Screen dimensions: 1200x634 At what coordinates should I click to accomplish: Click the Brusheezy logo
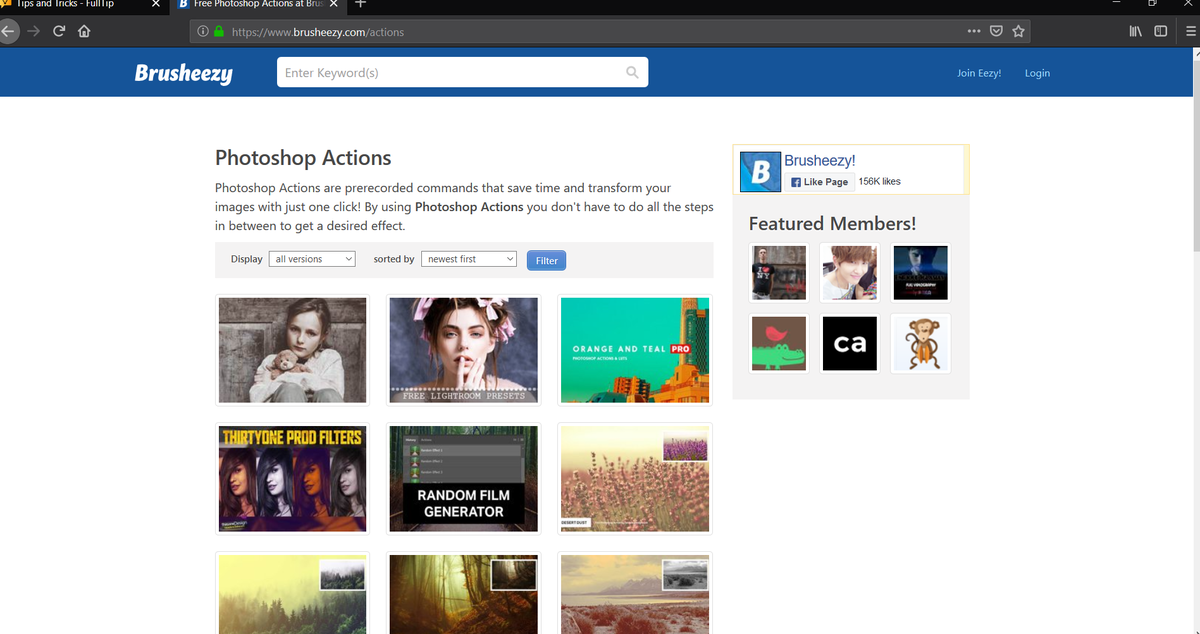[x=184, y=73]
